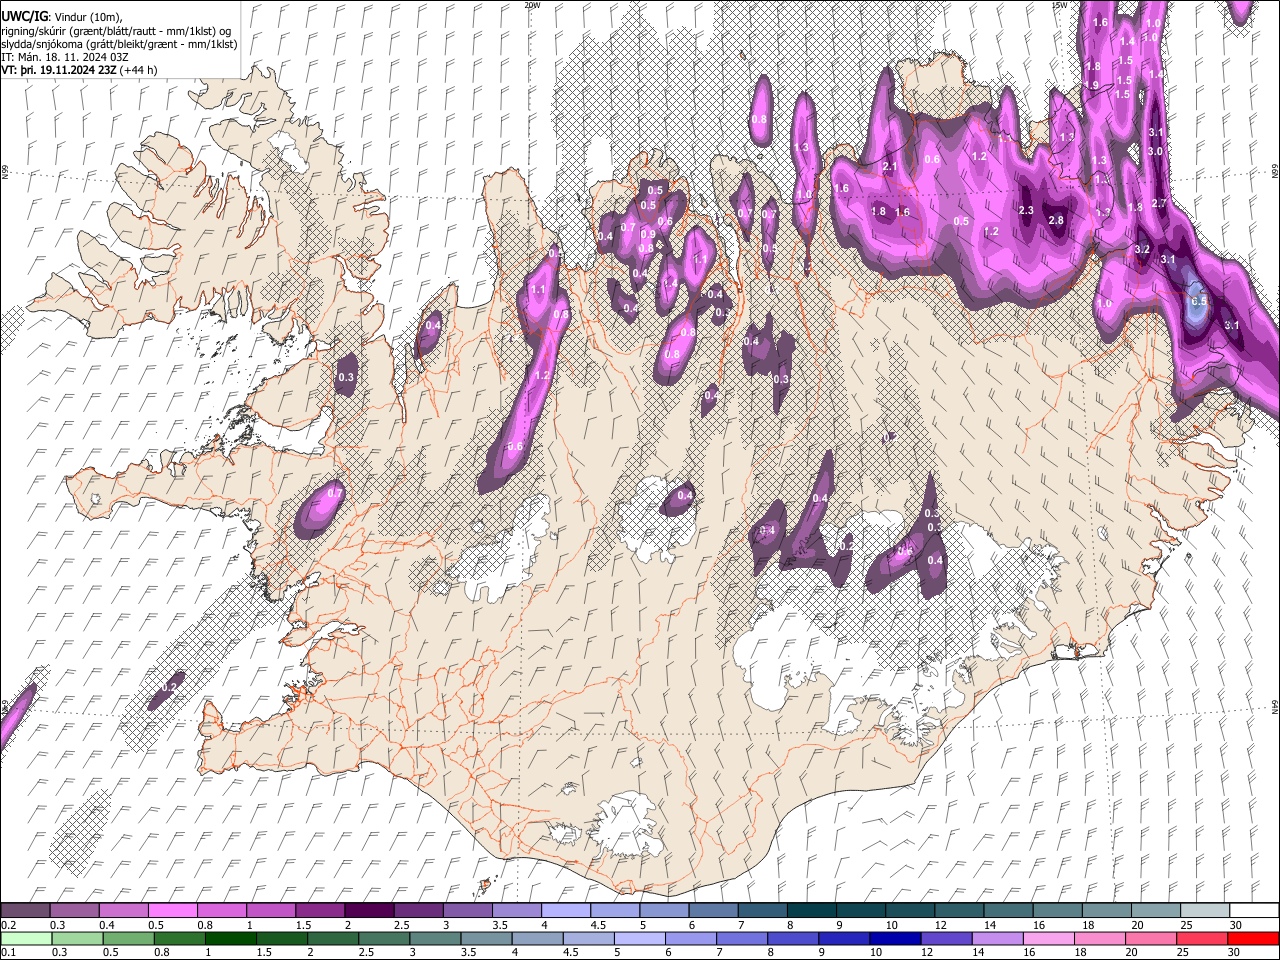Click the '2.3' snowfall value label

[1026, 210]
